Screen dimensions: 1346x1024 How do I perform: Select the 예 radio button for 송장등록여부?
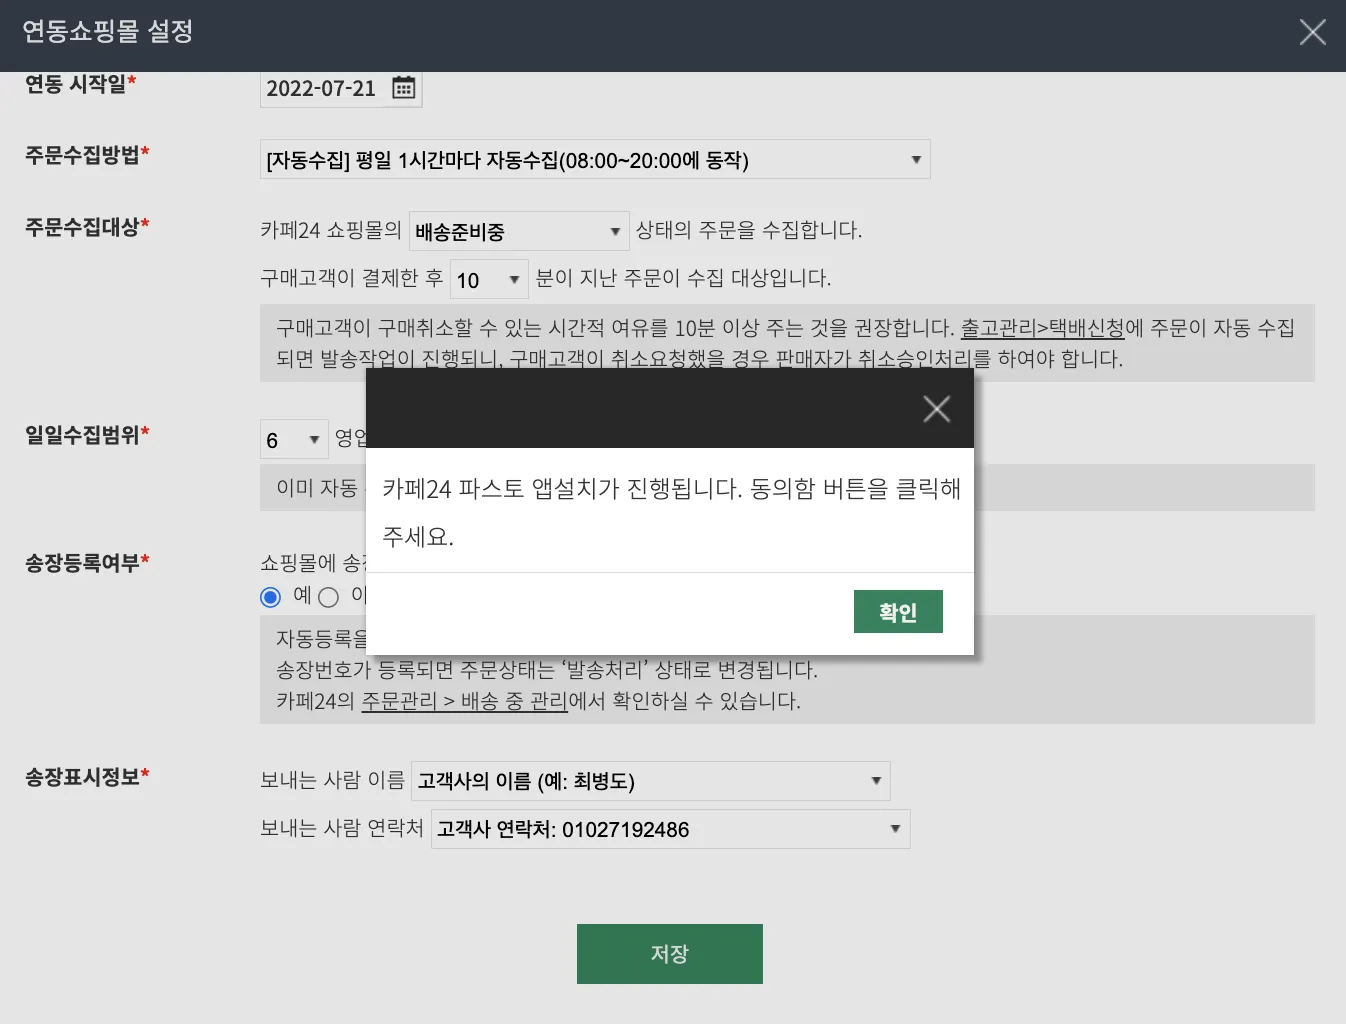click(270, 597)
